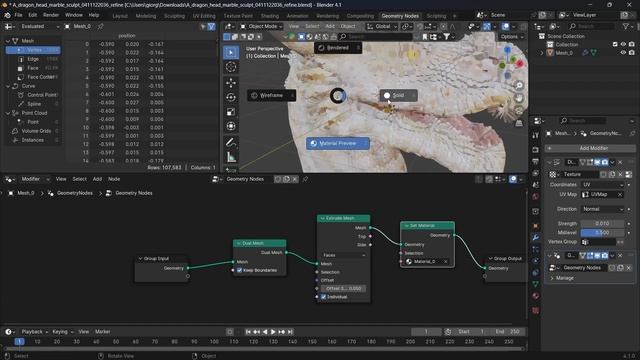
Task: Toggle viewport overlays button
Action: pos(505,27)
